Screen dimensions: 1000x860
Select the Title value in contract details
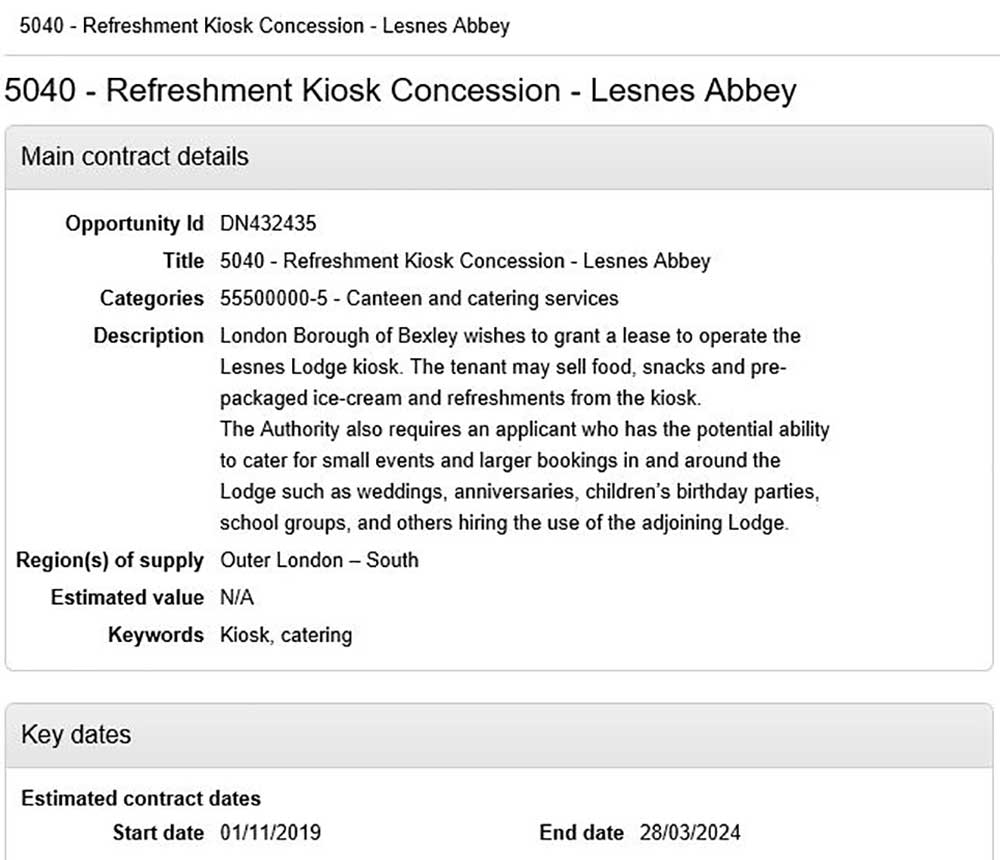coord(465,261)
